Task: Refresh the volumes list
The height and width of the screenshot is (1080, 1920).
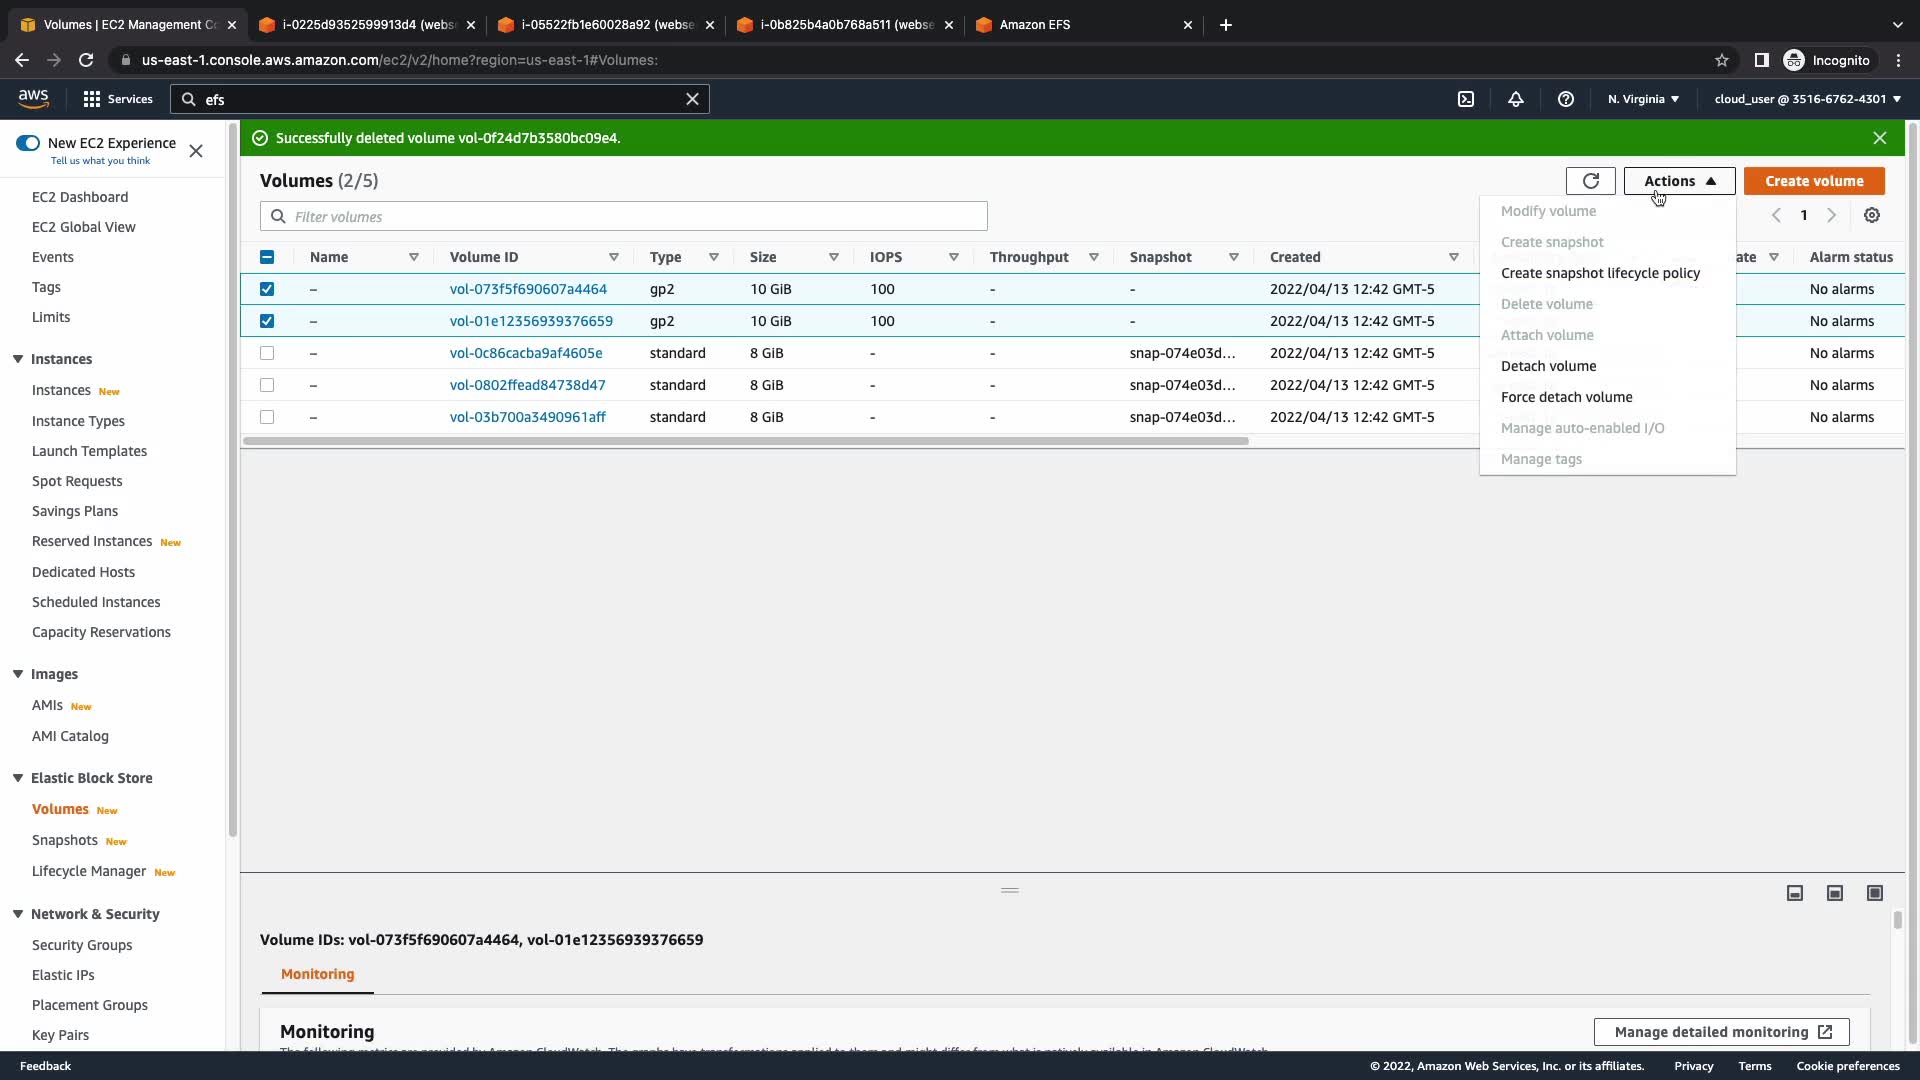Action: pyautogui.click(x=1590, y=181)
